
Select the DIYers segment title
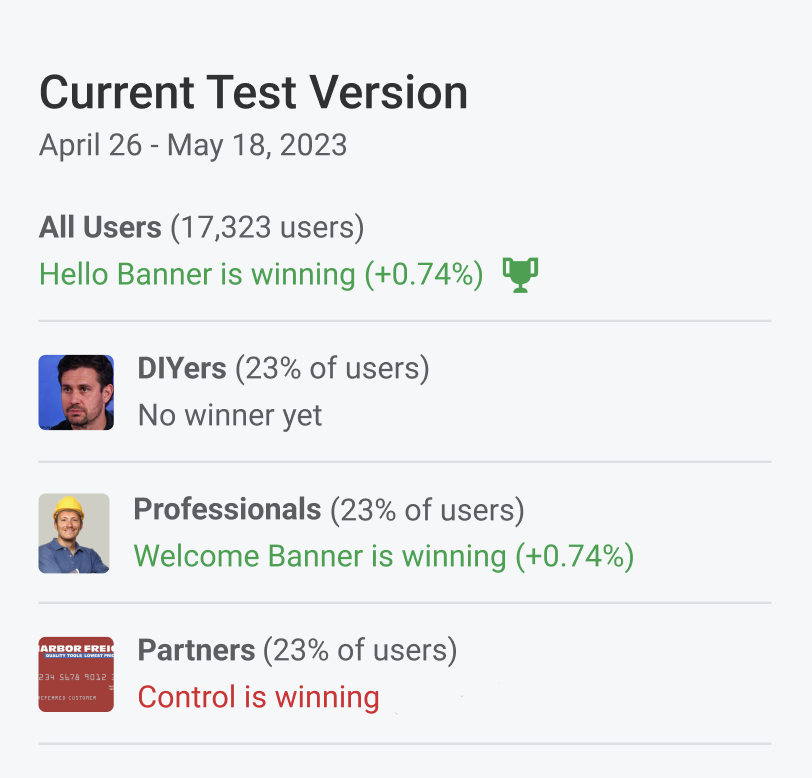pyautogui.click(x=182, y=368)
